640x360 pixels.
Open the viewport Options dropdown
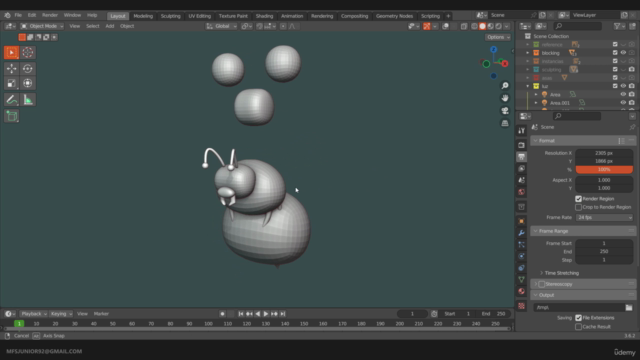(498, 37)
